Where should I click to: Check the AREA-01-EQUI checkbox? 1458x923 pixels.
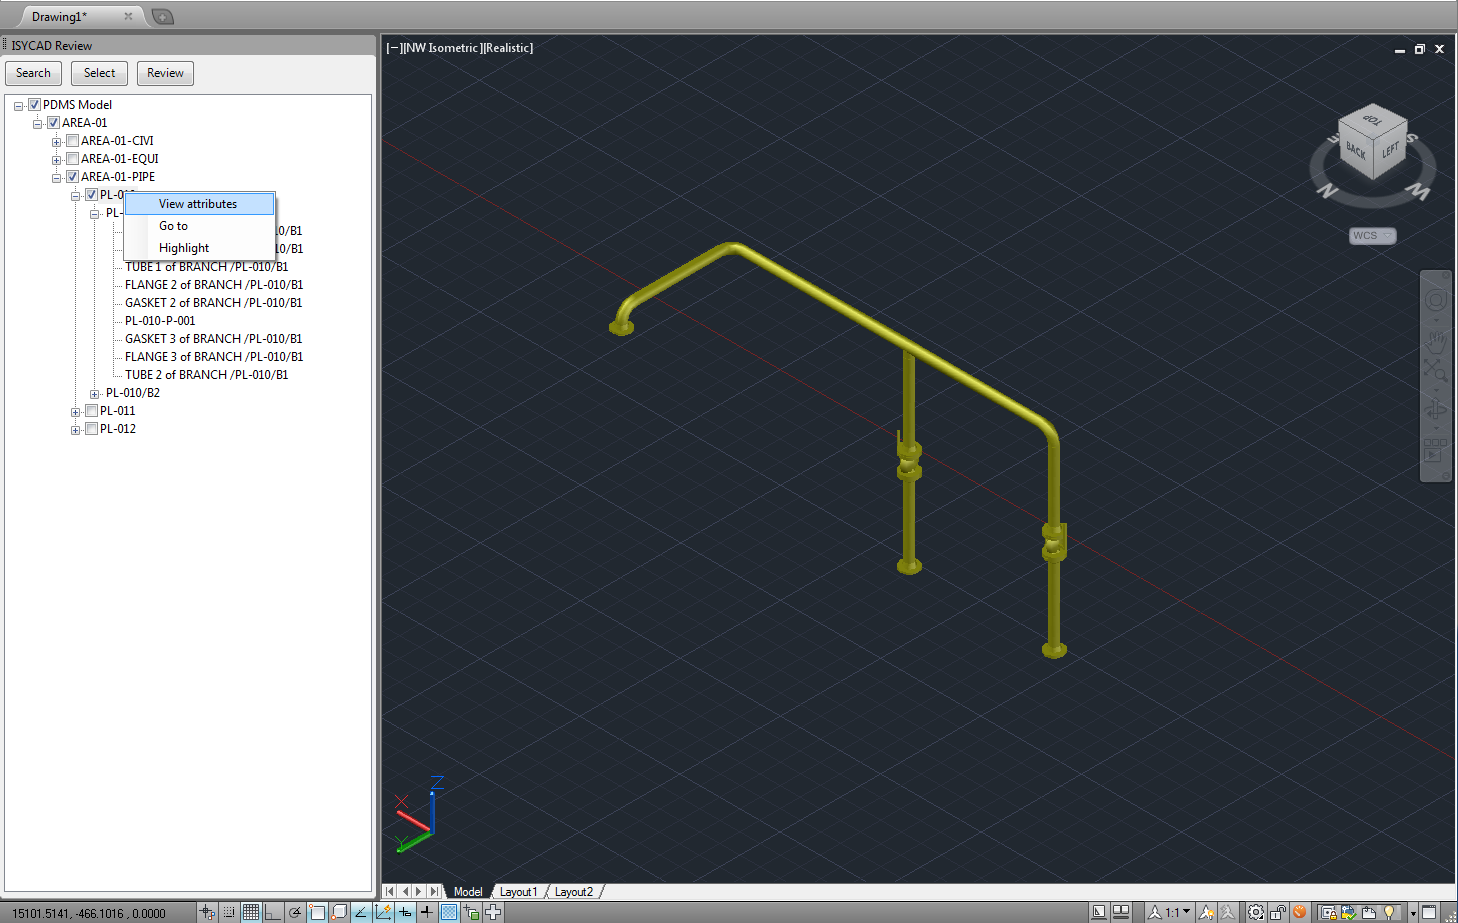(72, 159)
